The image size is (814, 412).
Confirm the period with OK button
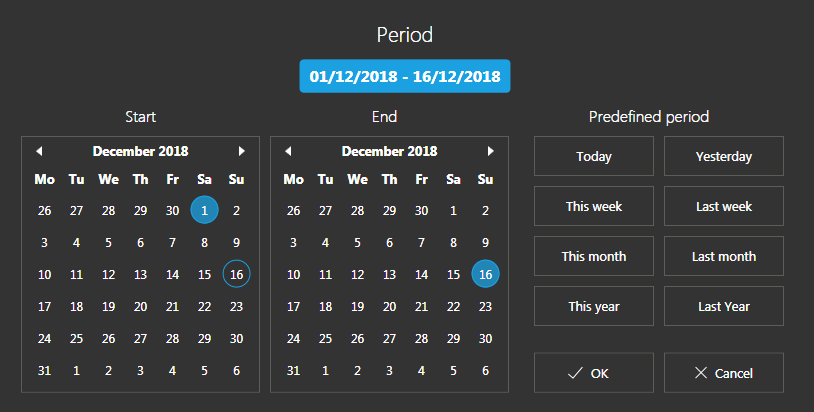click(593, 373)
